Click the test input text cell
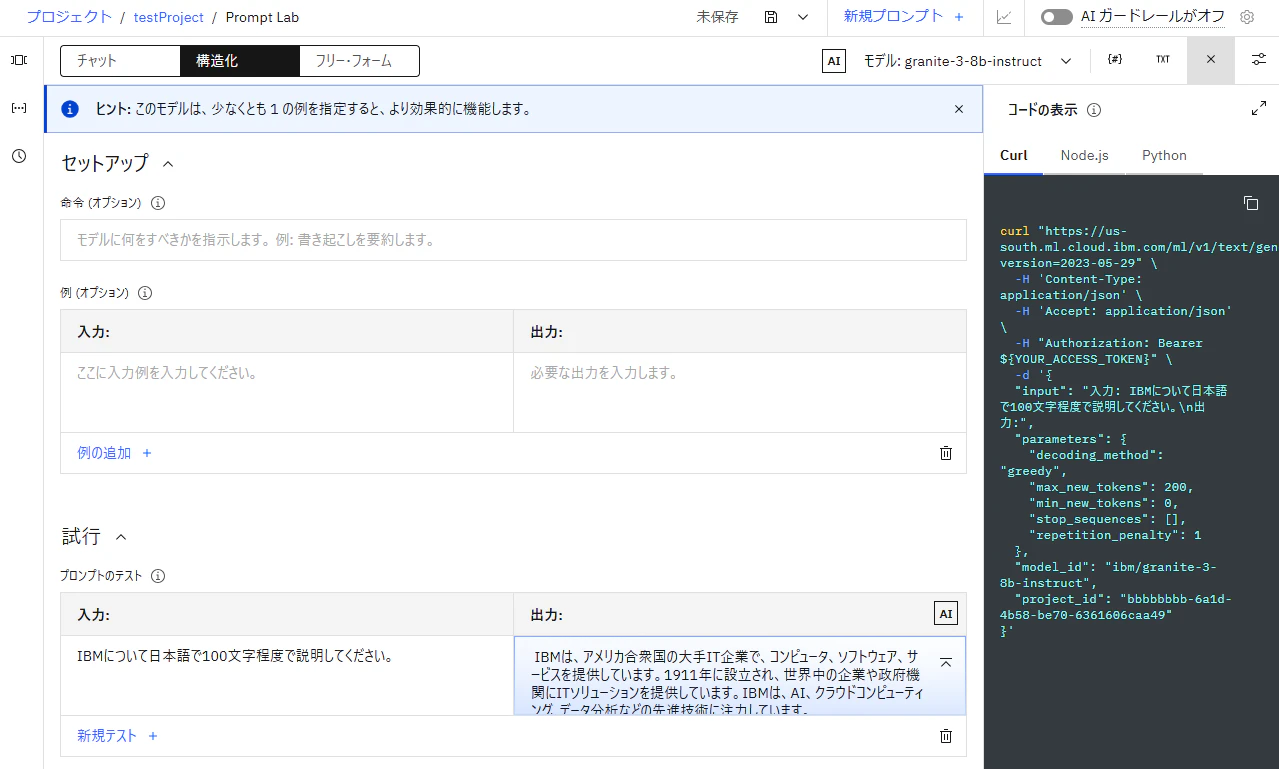The height and width of the screenshot is (769, 1279). (x=287, y=675)
